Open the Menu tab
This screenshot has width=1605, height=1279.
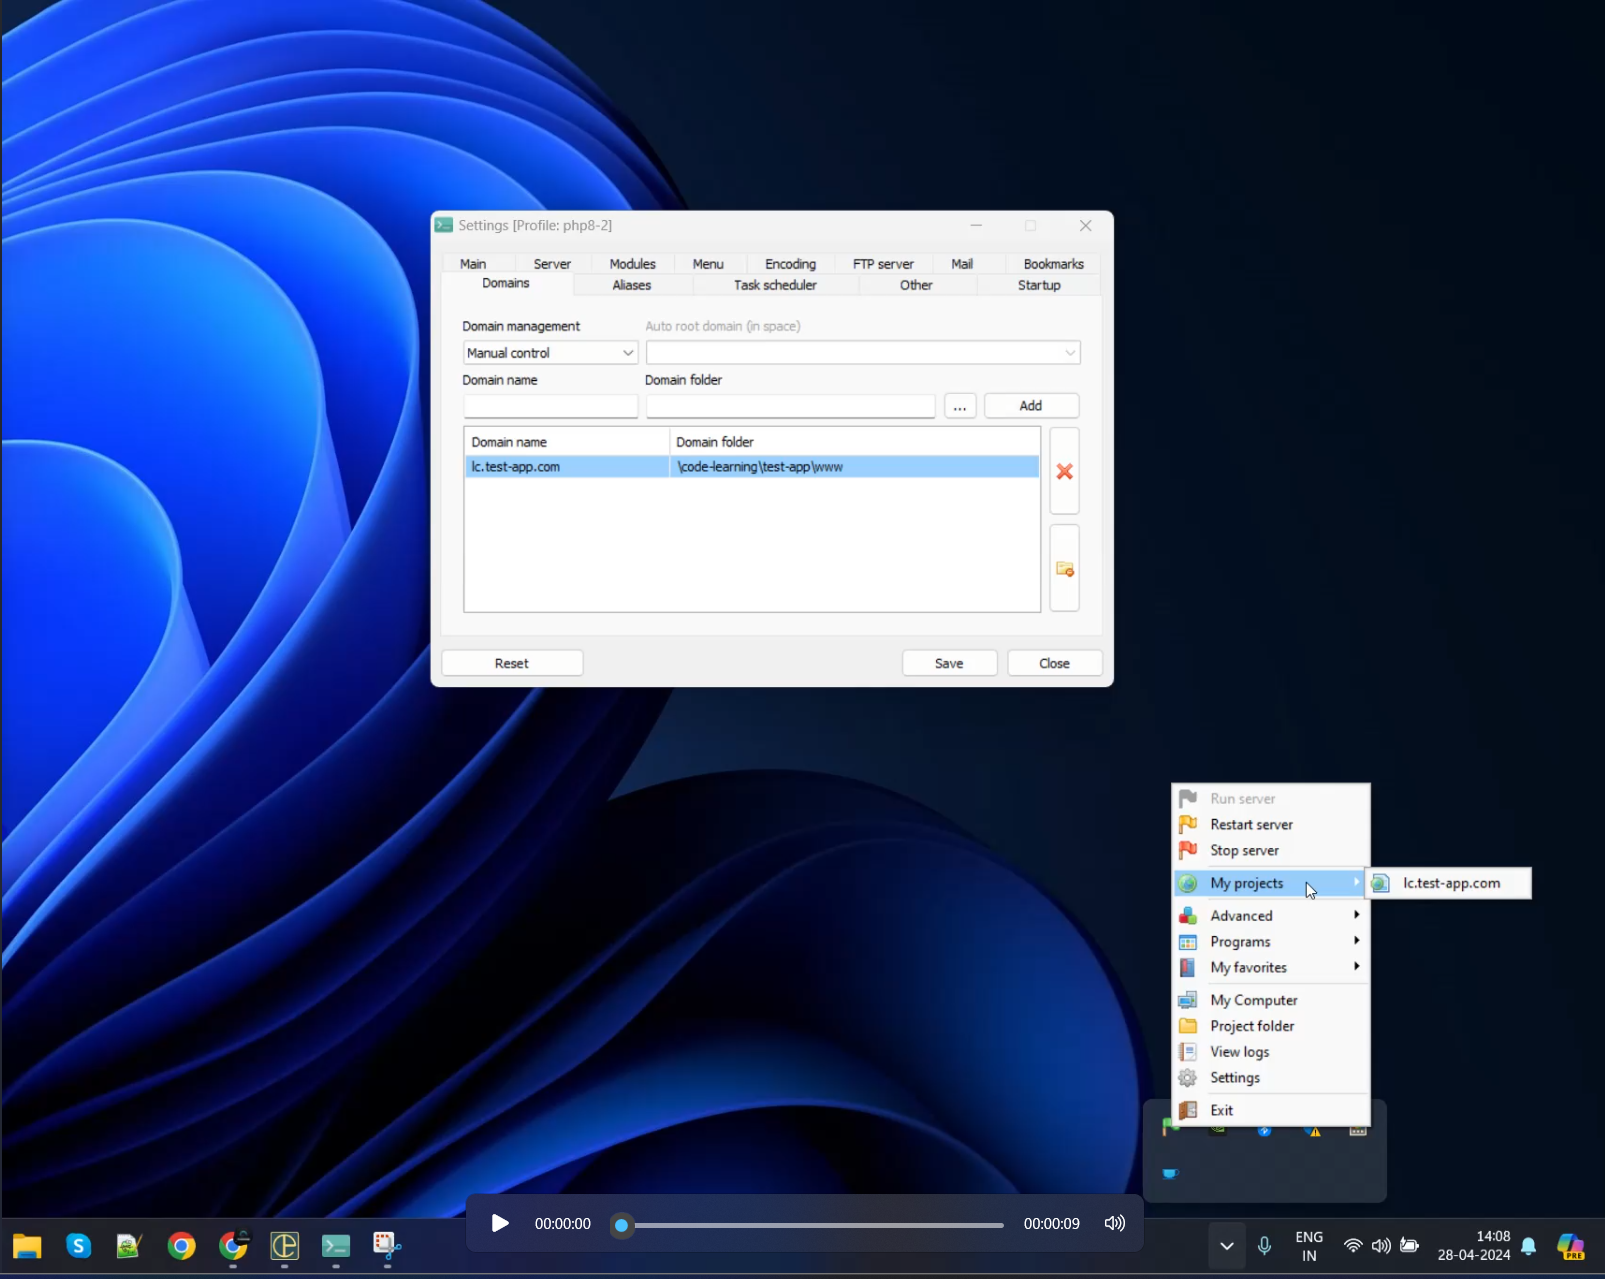(x=708, y=264)
